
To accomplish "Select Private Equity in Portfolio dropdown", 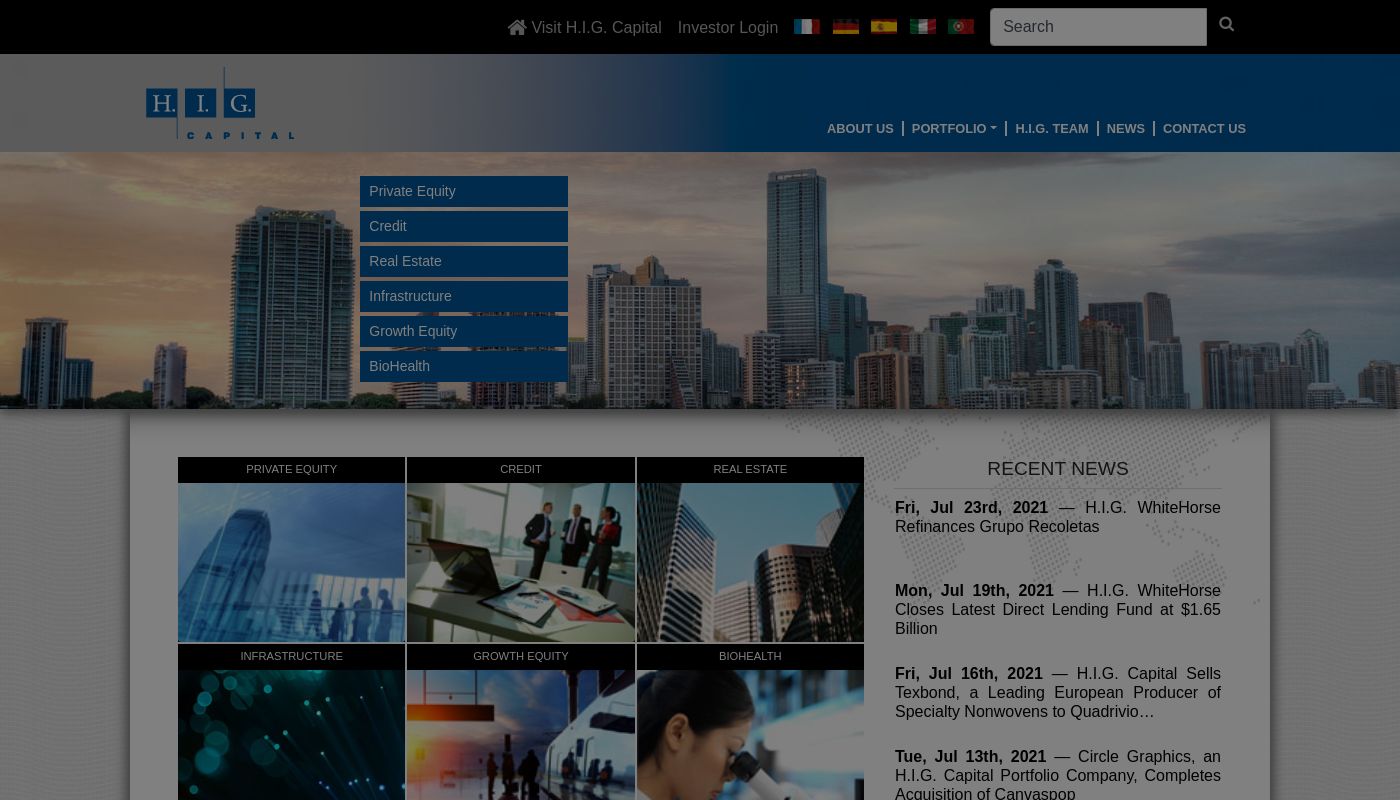I will [464, 191].
